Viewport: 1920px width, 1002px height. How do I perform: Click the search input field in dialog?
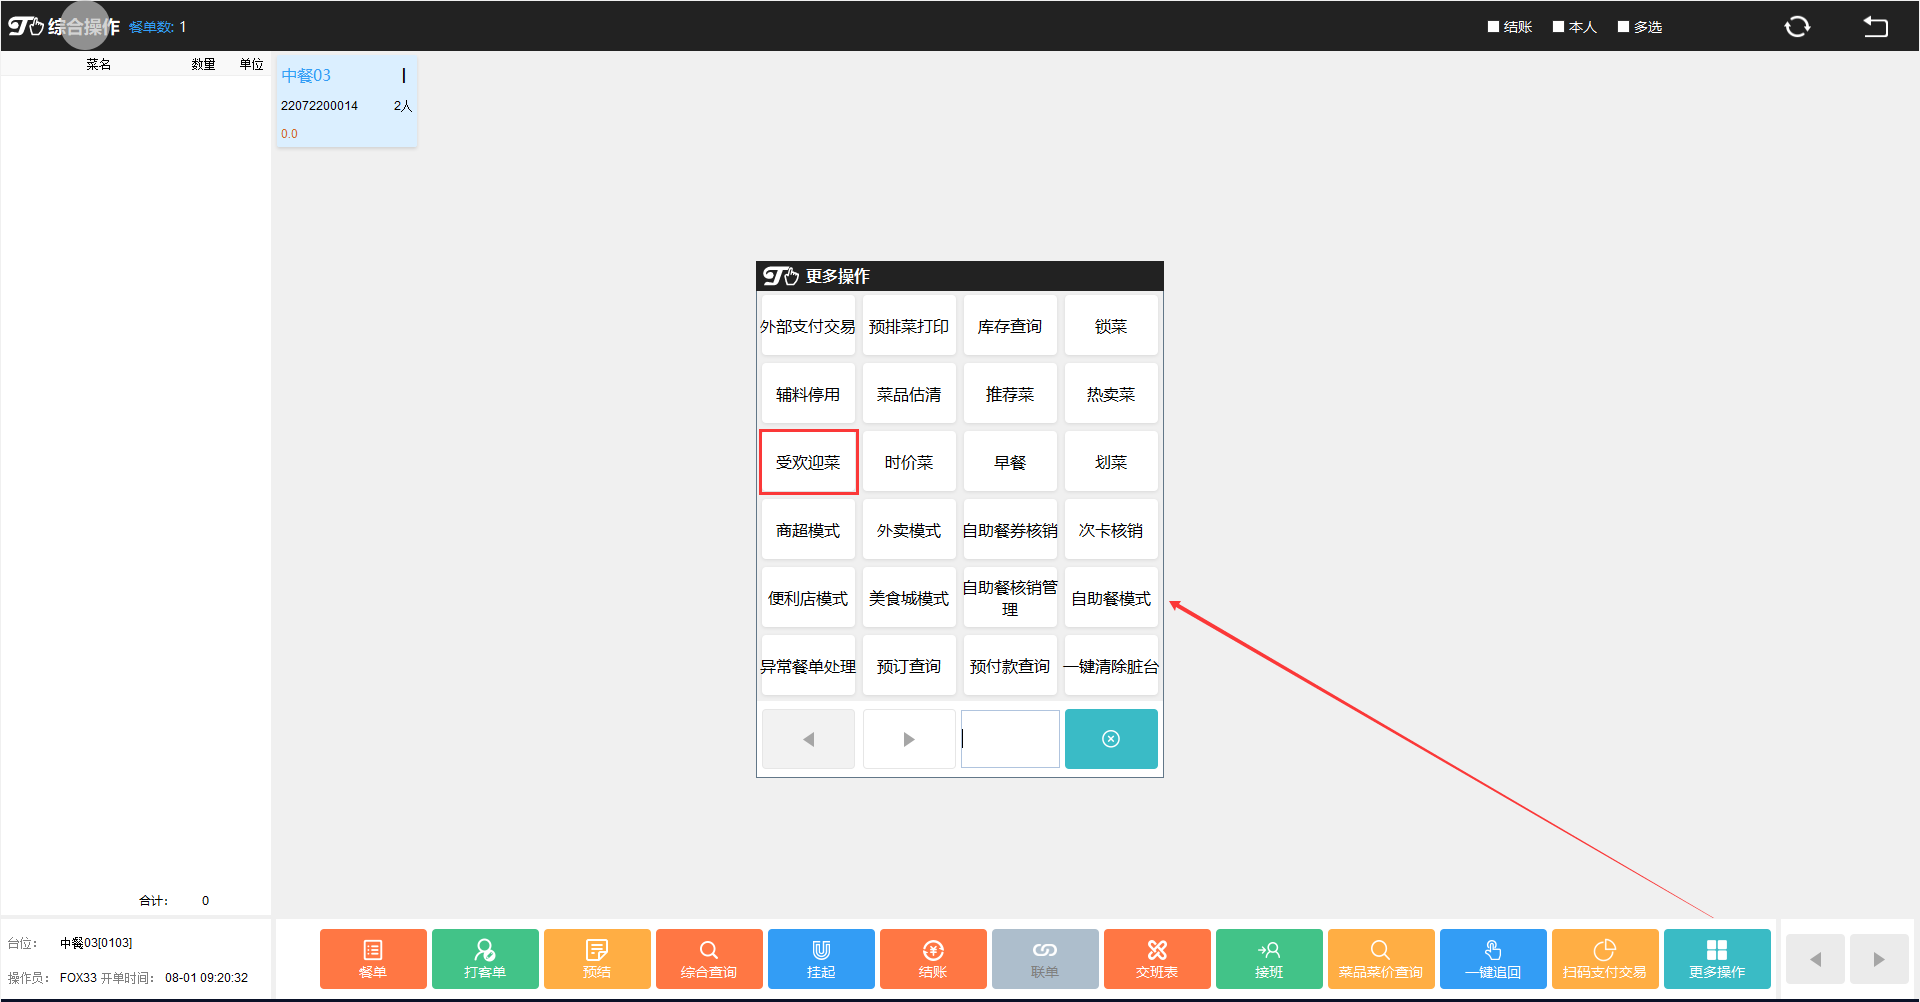click(x=1010, y=739)
